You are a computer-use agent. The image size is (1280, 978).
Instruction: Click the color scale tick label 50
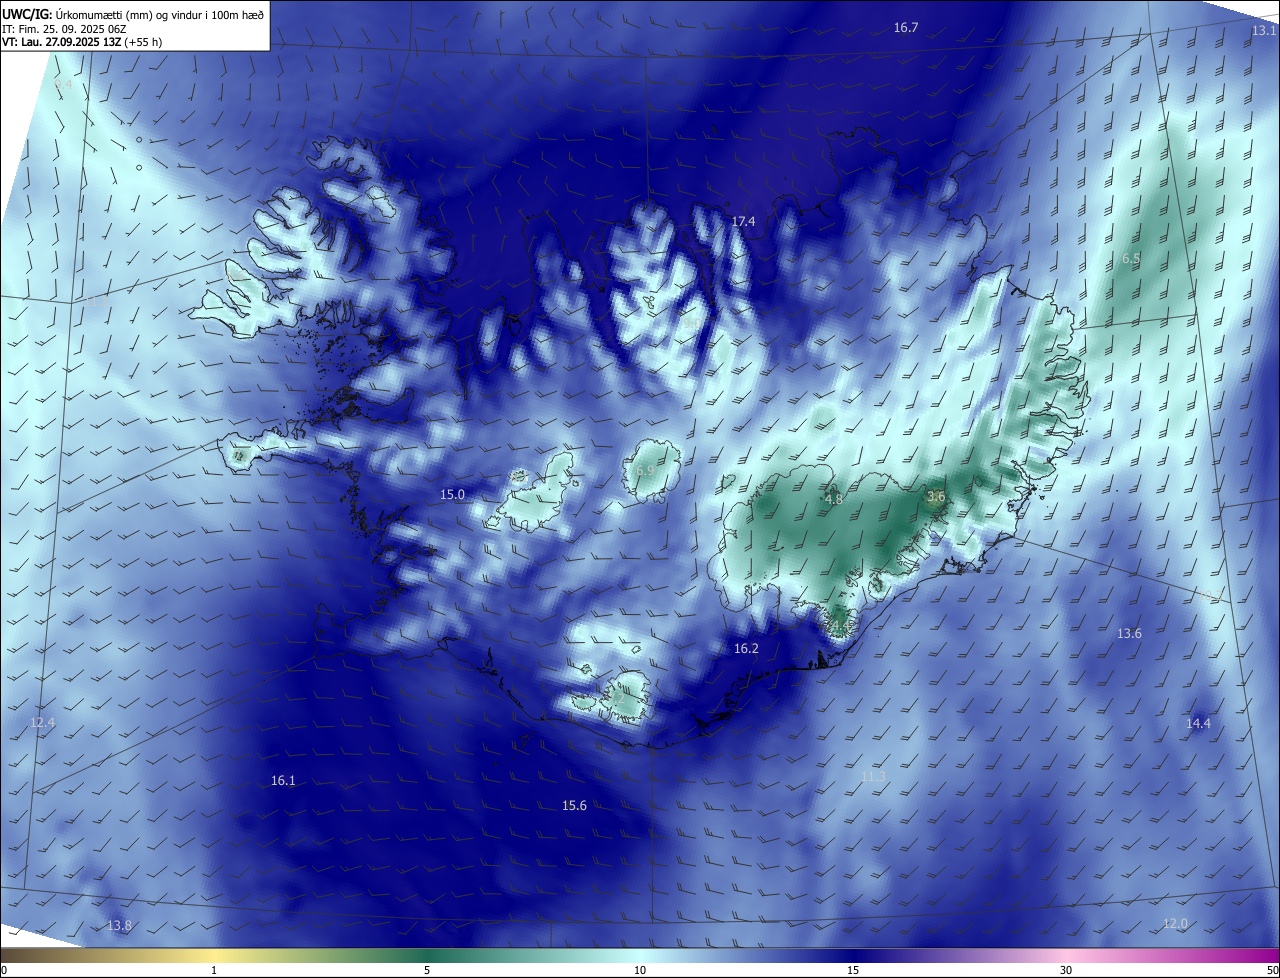[1272, 971]
